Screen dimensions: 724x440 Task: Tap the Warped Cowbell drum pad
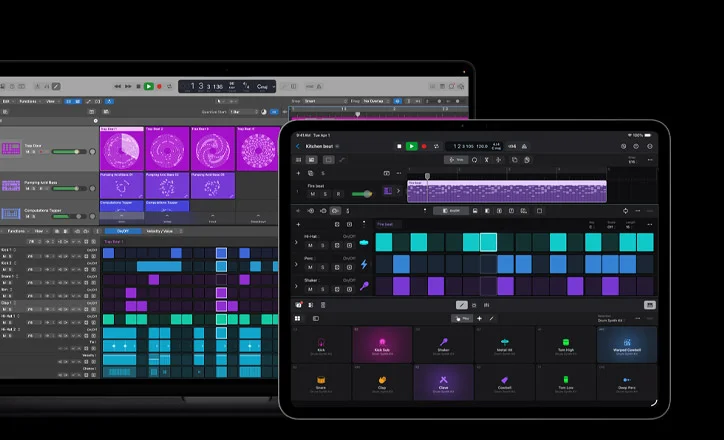click(627, 344)
